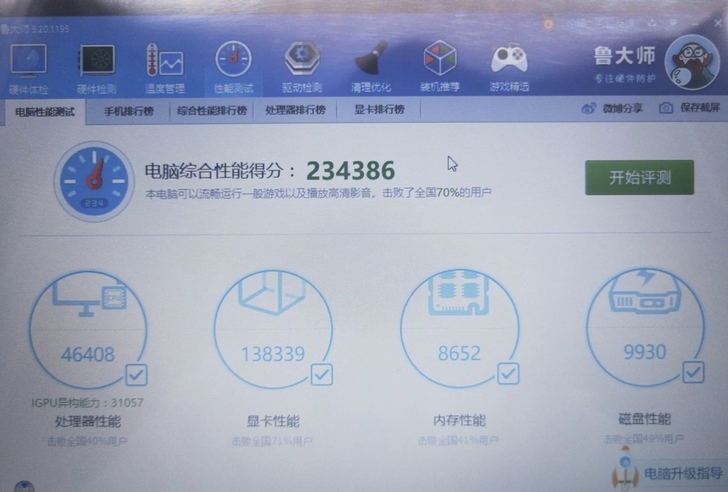Click the IGPU异构能力 : 31057 text
This screenshot has height=492, width=728.
pos(87,402)
